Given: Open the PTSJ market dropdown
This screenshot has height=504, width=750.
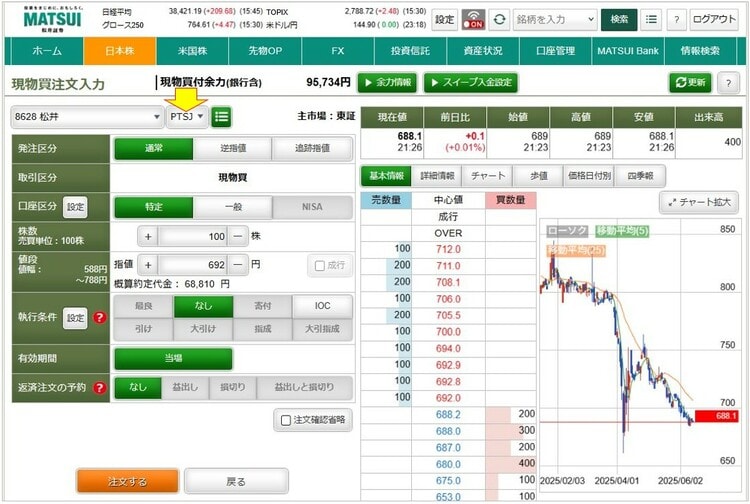Looking at the screenshot, I should tap(187, 117).
